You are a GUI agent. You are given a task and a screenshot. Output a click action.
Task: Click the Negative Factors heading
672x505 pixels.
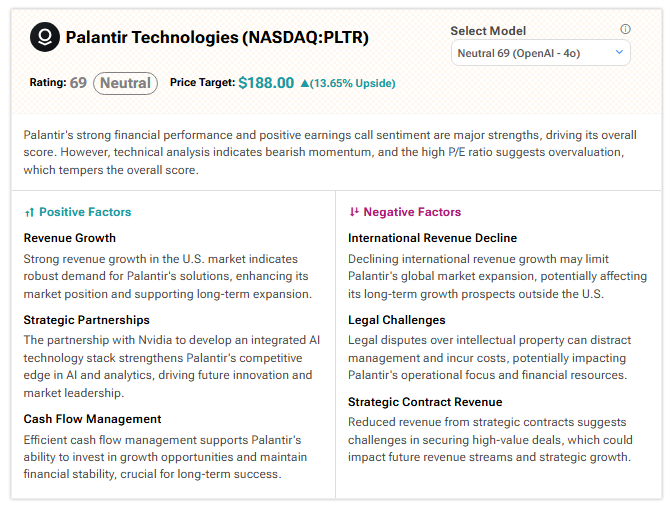pos(412,212)
